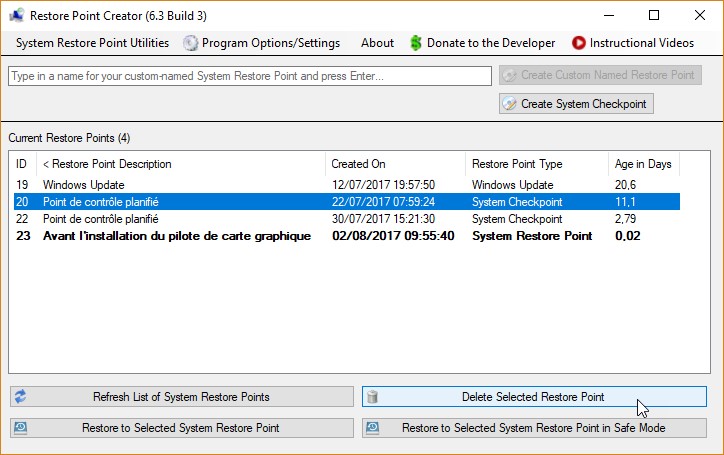Click the Restore to Selected System Restore Point icon
Screen dimensions: 724x455
[x=20, y=428]
